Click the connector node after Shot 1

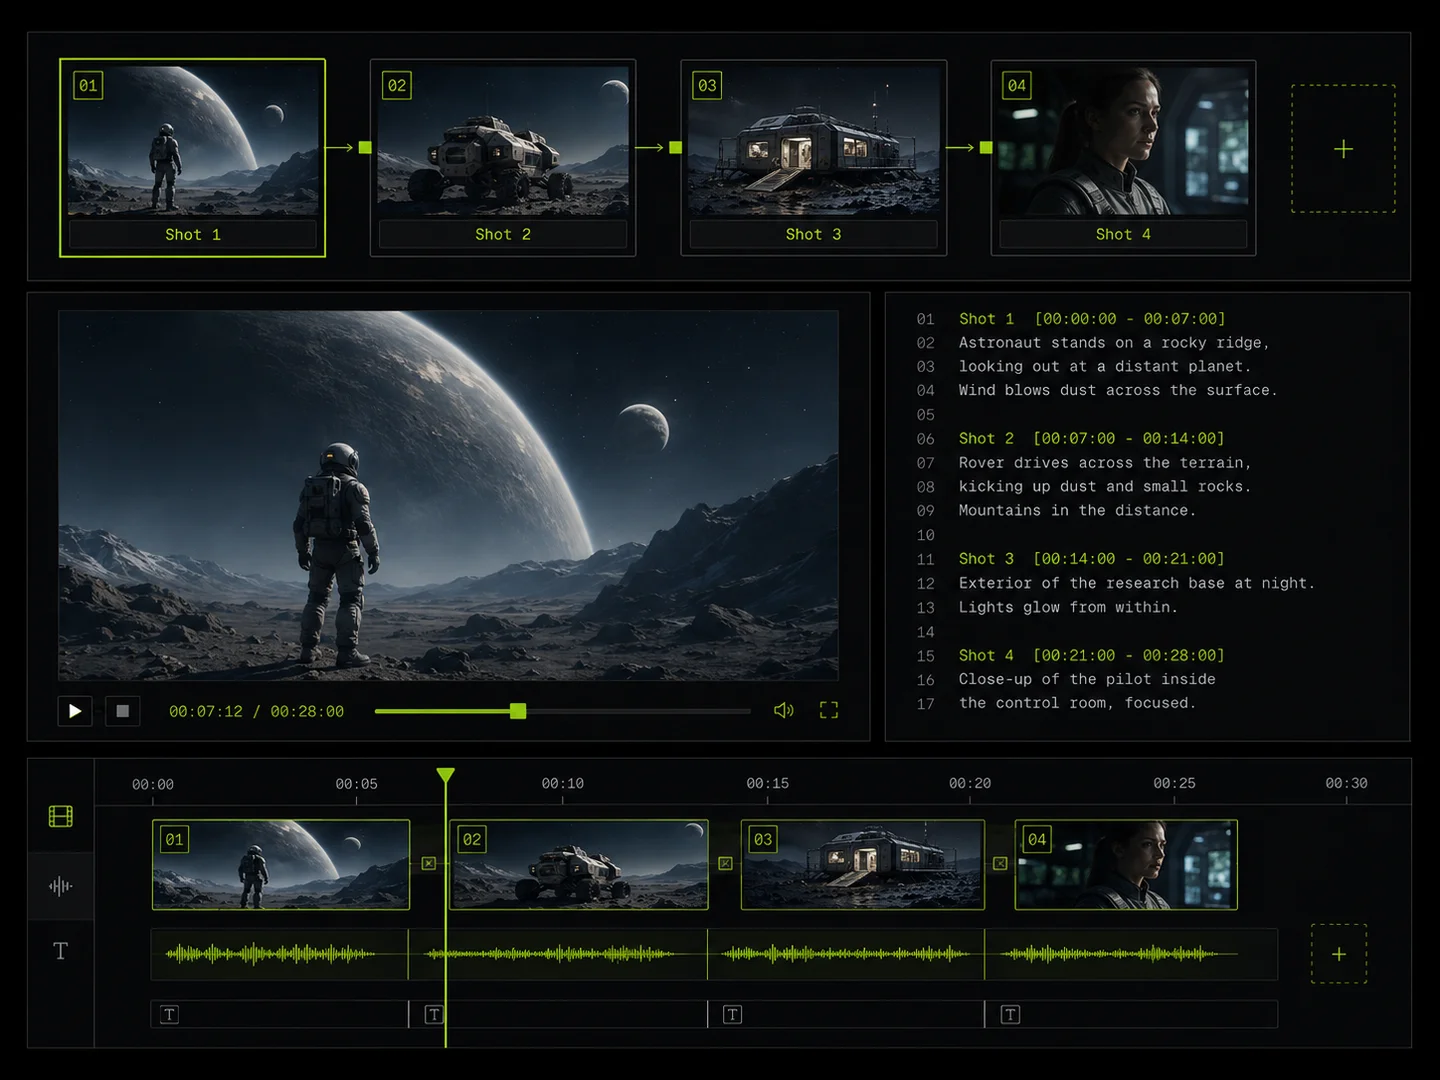tap(365, 148)
